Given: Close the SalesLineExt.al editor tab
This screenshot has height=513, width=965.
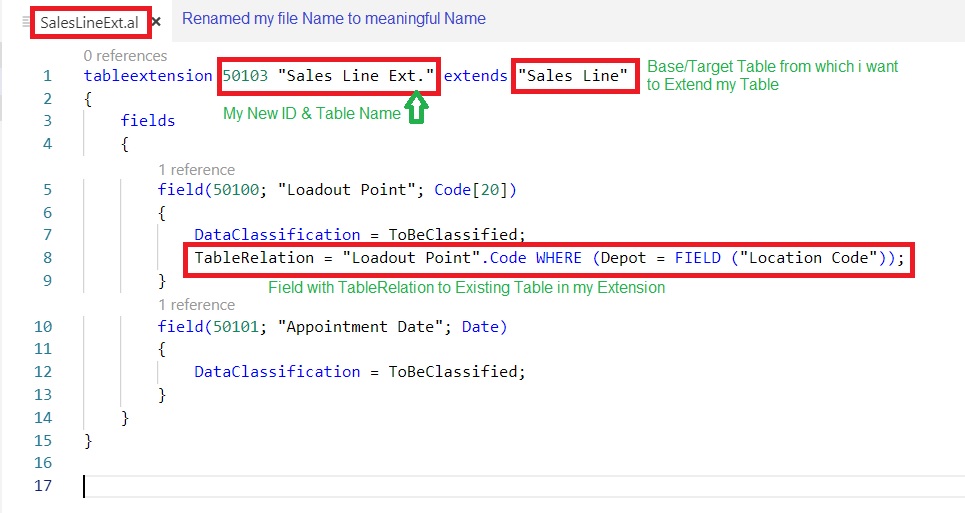Looking at the screenshot, I should click(x=157, y=21).
